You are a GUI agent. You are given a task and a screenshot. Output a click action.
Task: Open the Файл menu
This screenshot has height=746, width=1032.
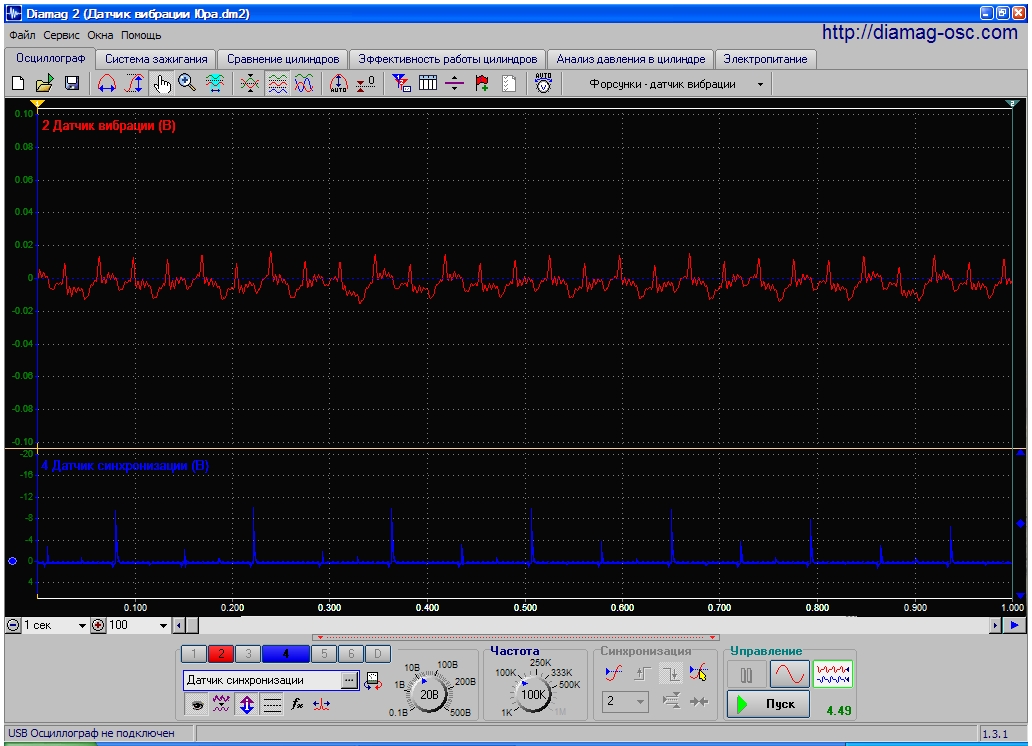(22, 36)
